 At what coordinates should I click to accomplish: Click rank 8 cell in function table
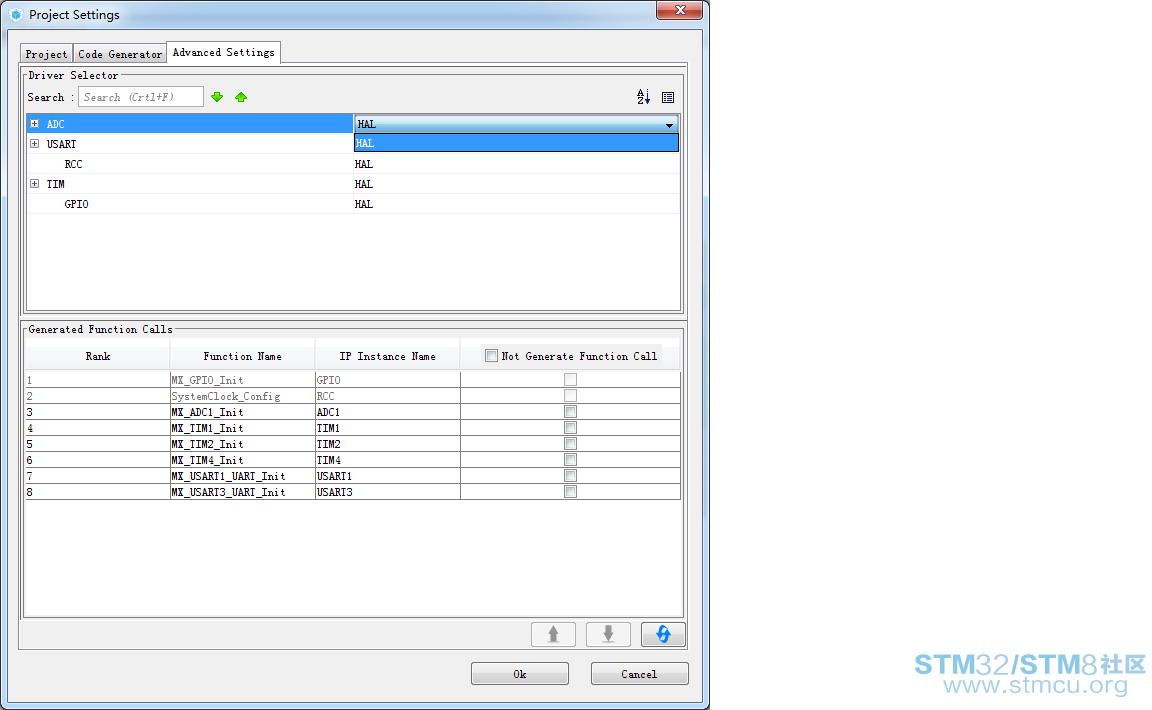[97, 492]
